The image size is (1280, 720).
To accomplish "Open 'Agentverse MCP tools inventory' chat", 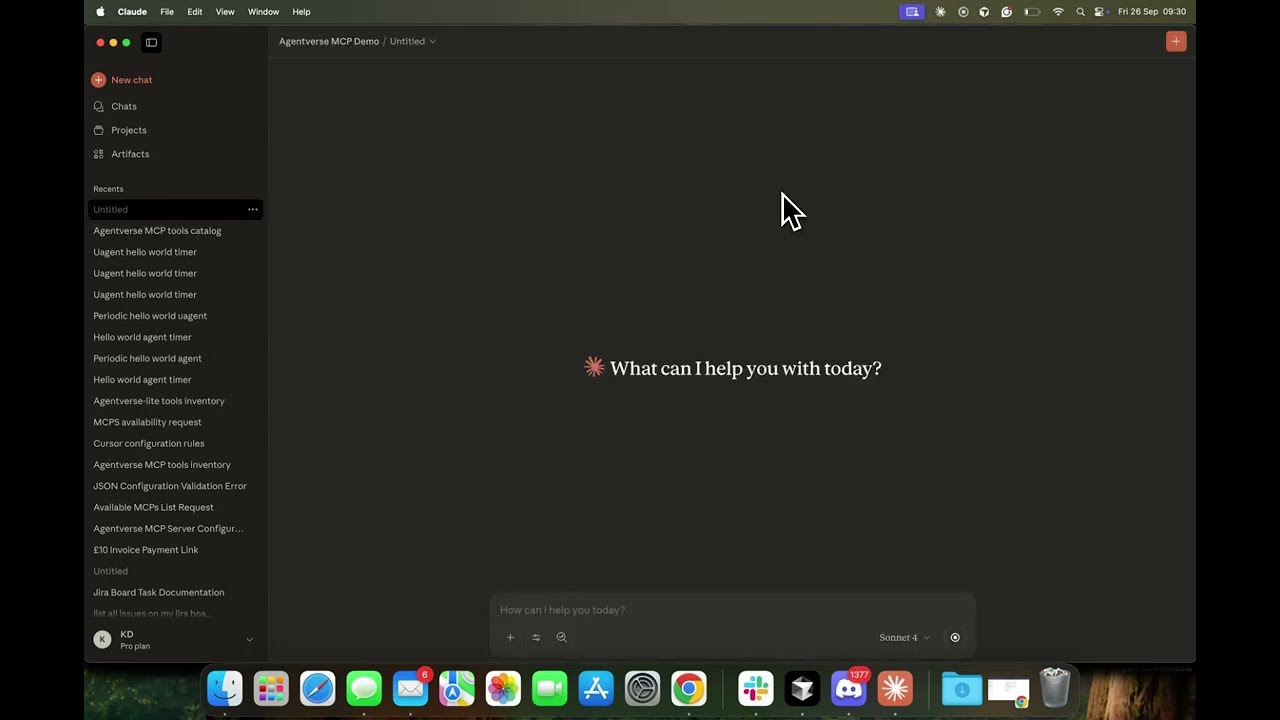I will (162, 465).
